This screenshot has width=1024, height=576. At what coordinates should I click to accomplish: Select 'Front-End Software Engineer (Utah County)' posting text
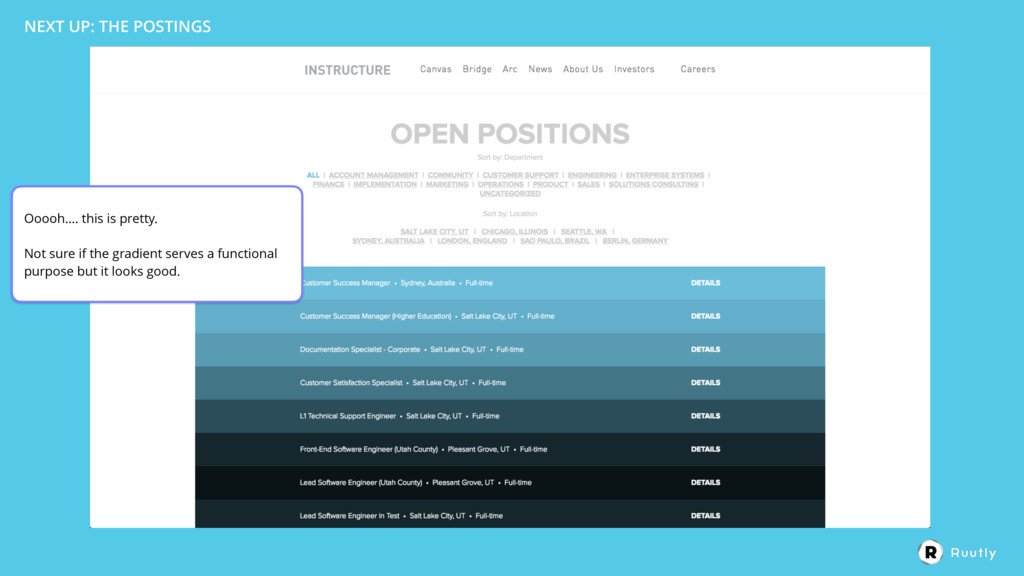click(x=369, y=449)
